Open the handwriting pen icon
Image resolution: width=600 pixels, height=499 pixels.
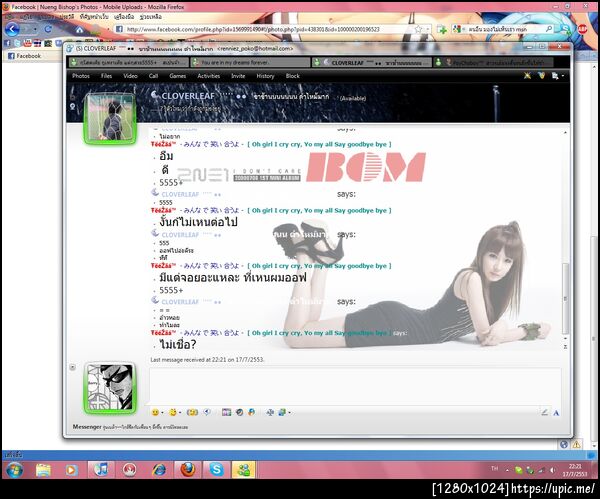pyautogui.click(x=544, y=412)
